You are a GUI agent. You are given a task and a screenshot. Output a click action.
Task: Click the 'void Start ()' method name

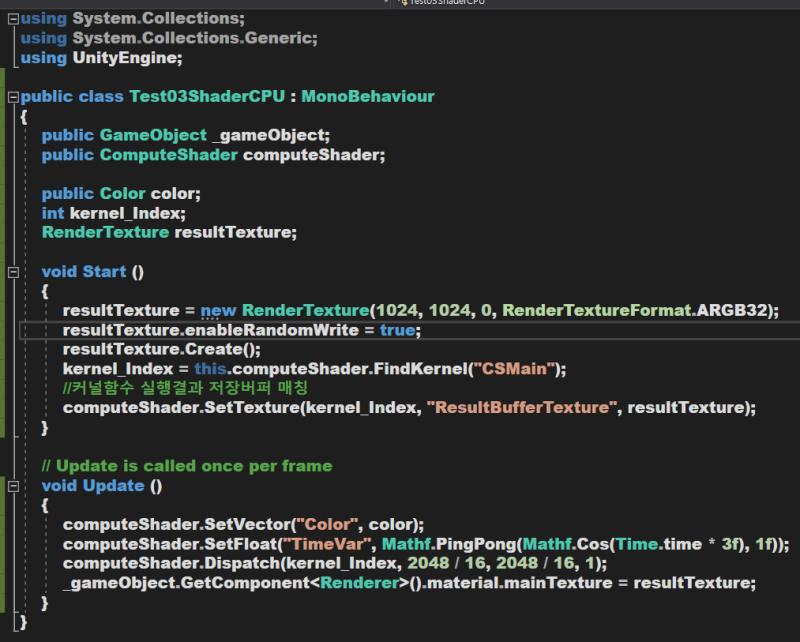[104, 271]
